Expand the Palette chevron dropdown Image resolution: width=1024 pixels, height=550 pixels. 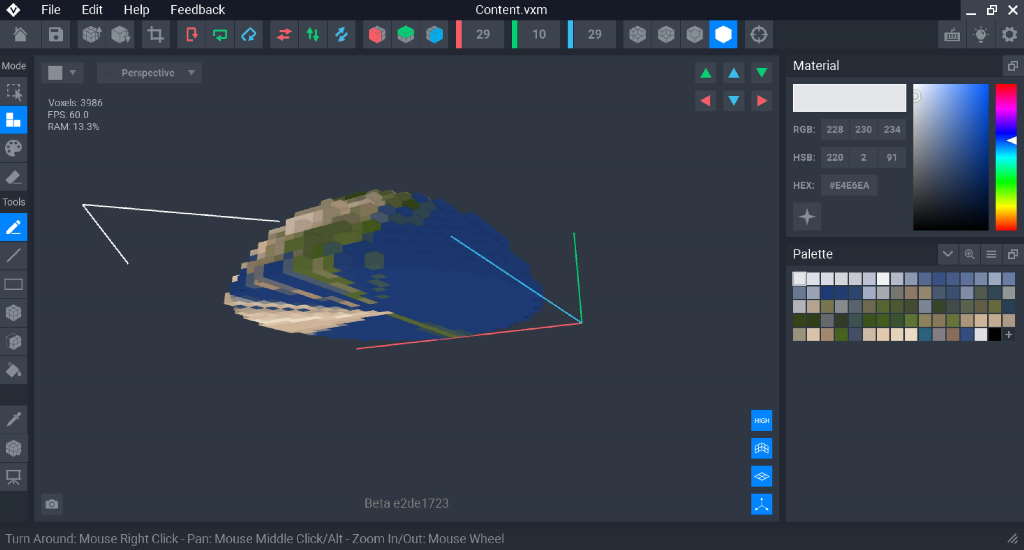pos(948,254)
